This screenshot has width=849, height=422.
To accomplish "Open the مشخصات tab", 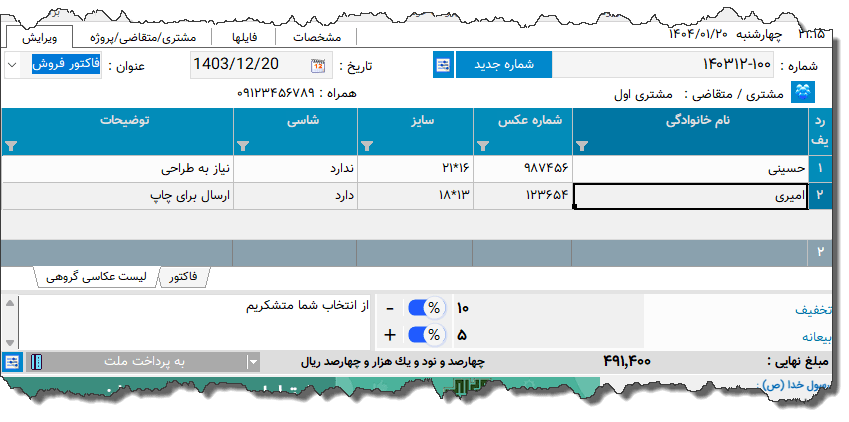I will point(317,38).
